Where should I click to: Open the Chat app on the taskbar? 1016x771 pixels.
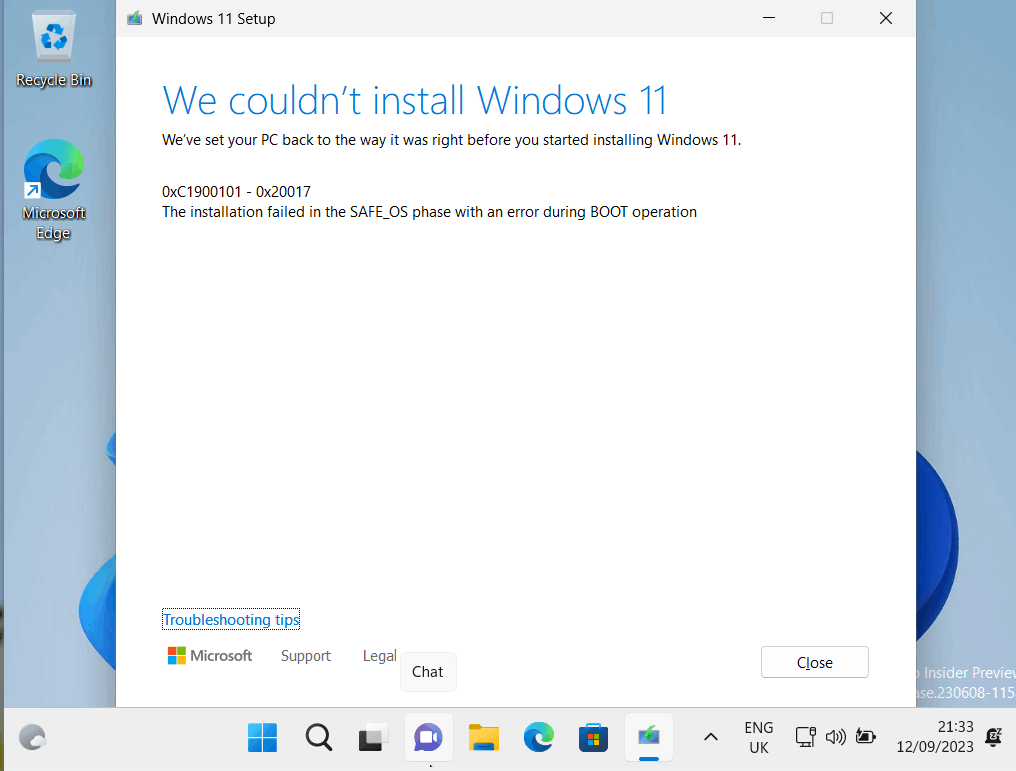point(428,737)
